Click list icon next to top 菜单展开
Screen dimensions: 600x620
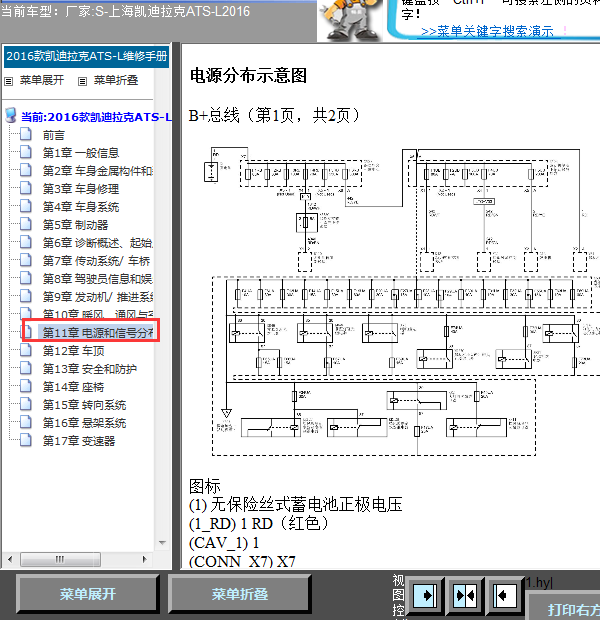9,81
